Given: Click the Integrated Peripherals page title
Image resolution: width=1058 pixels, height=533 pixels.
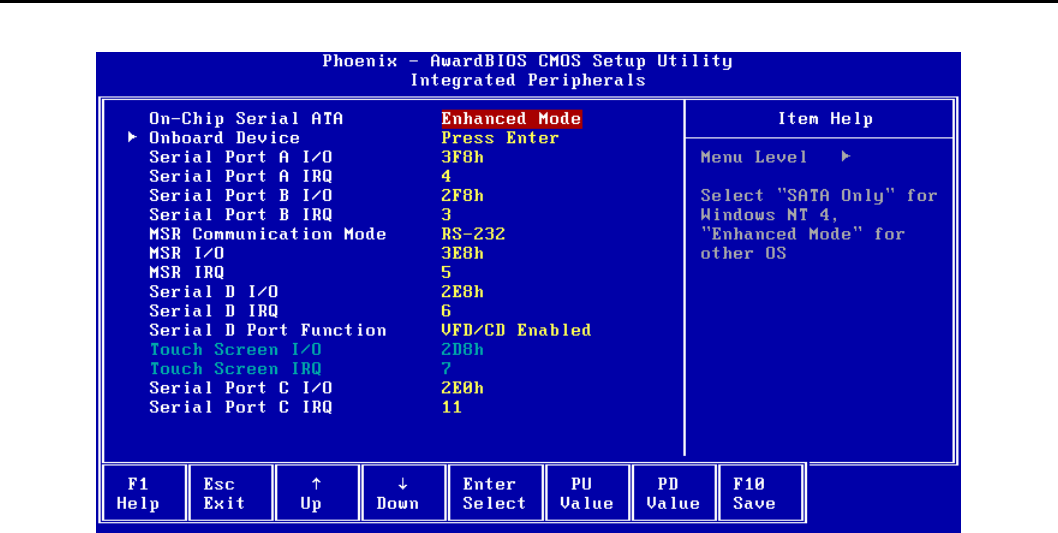Looking at the screenshot, I should [x=527, y=80].
